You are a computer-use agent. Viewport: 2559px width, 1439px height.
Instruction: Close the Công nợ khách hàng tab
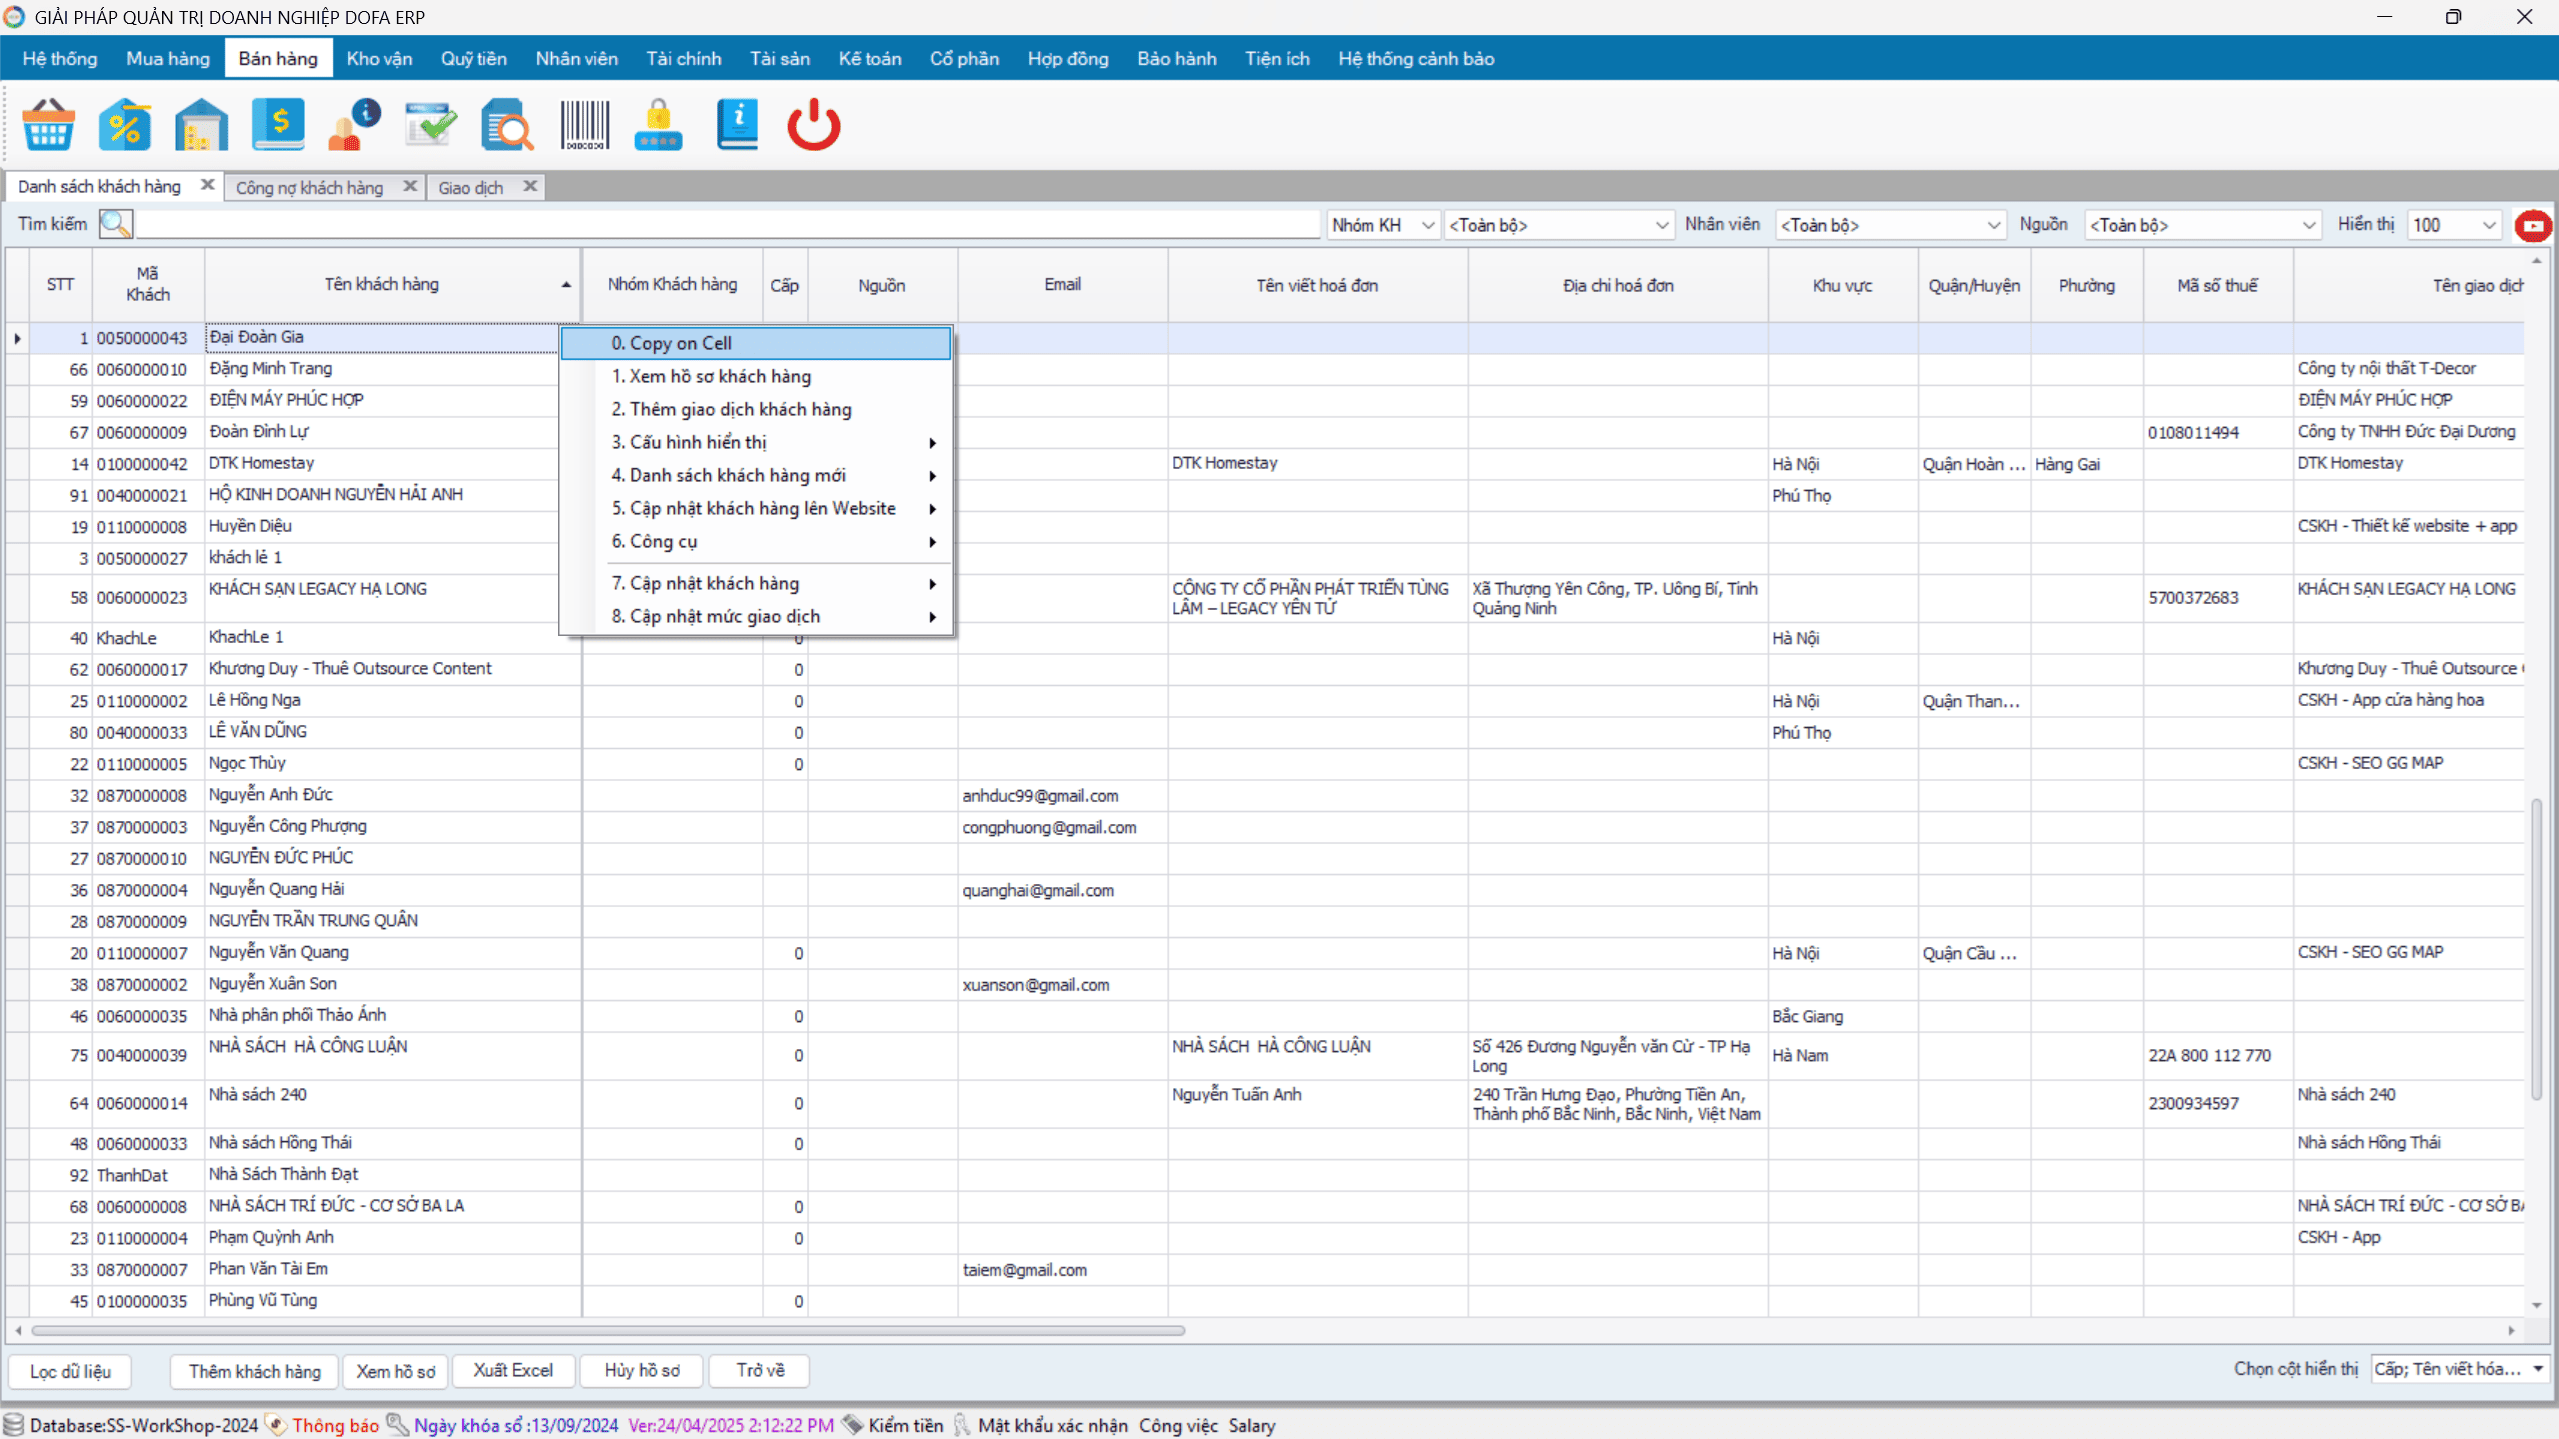pos(409,186)
